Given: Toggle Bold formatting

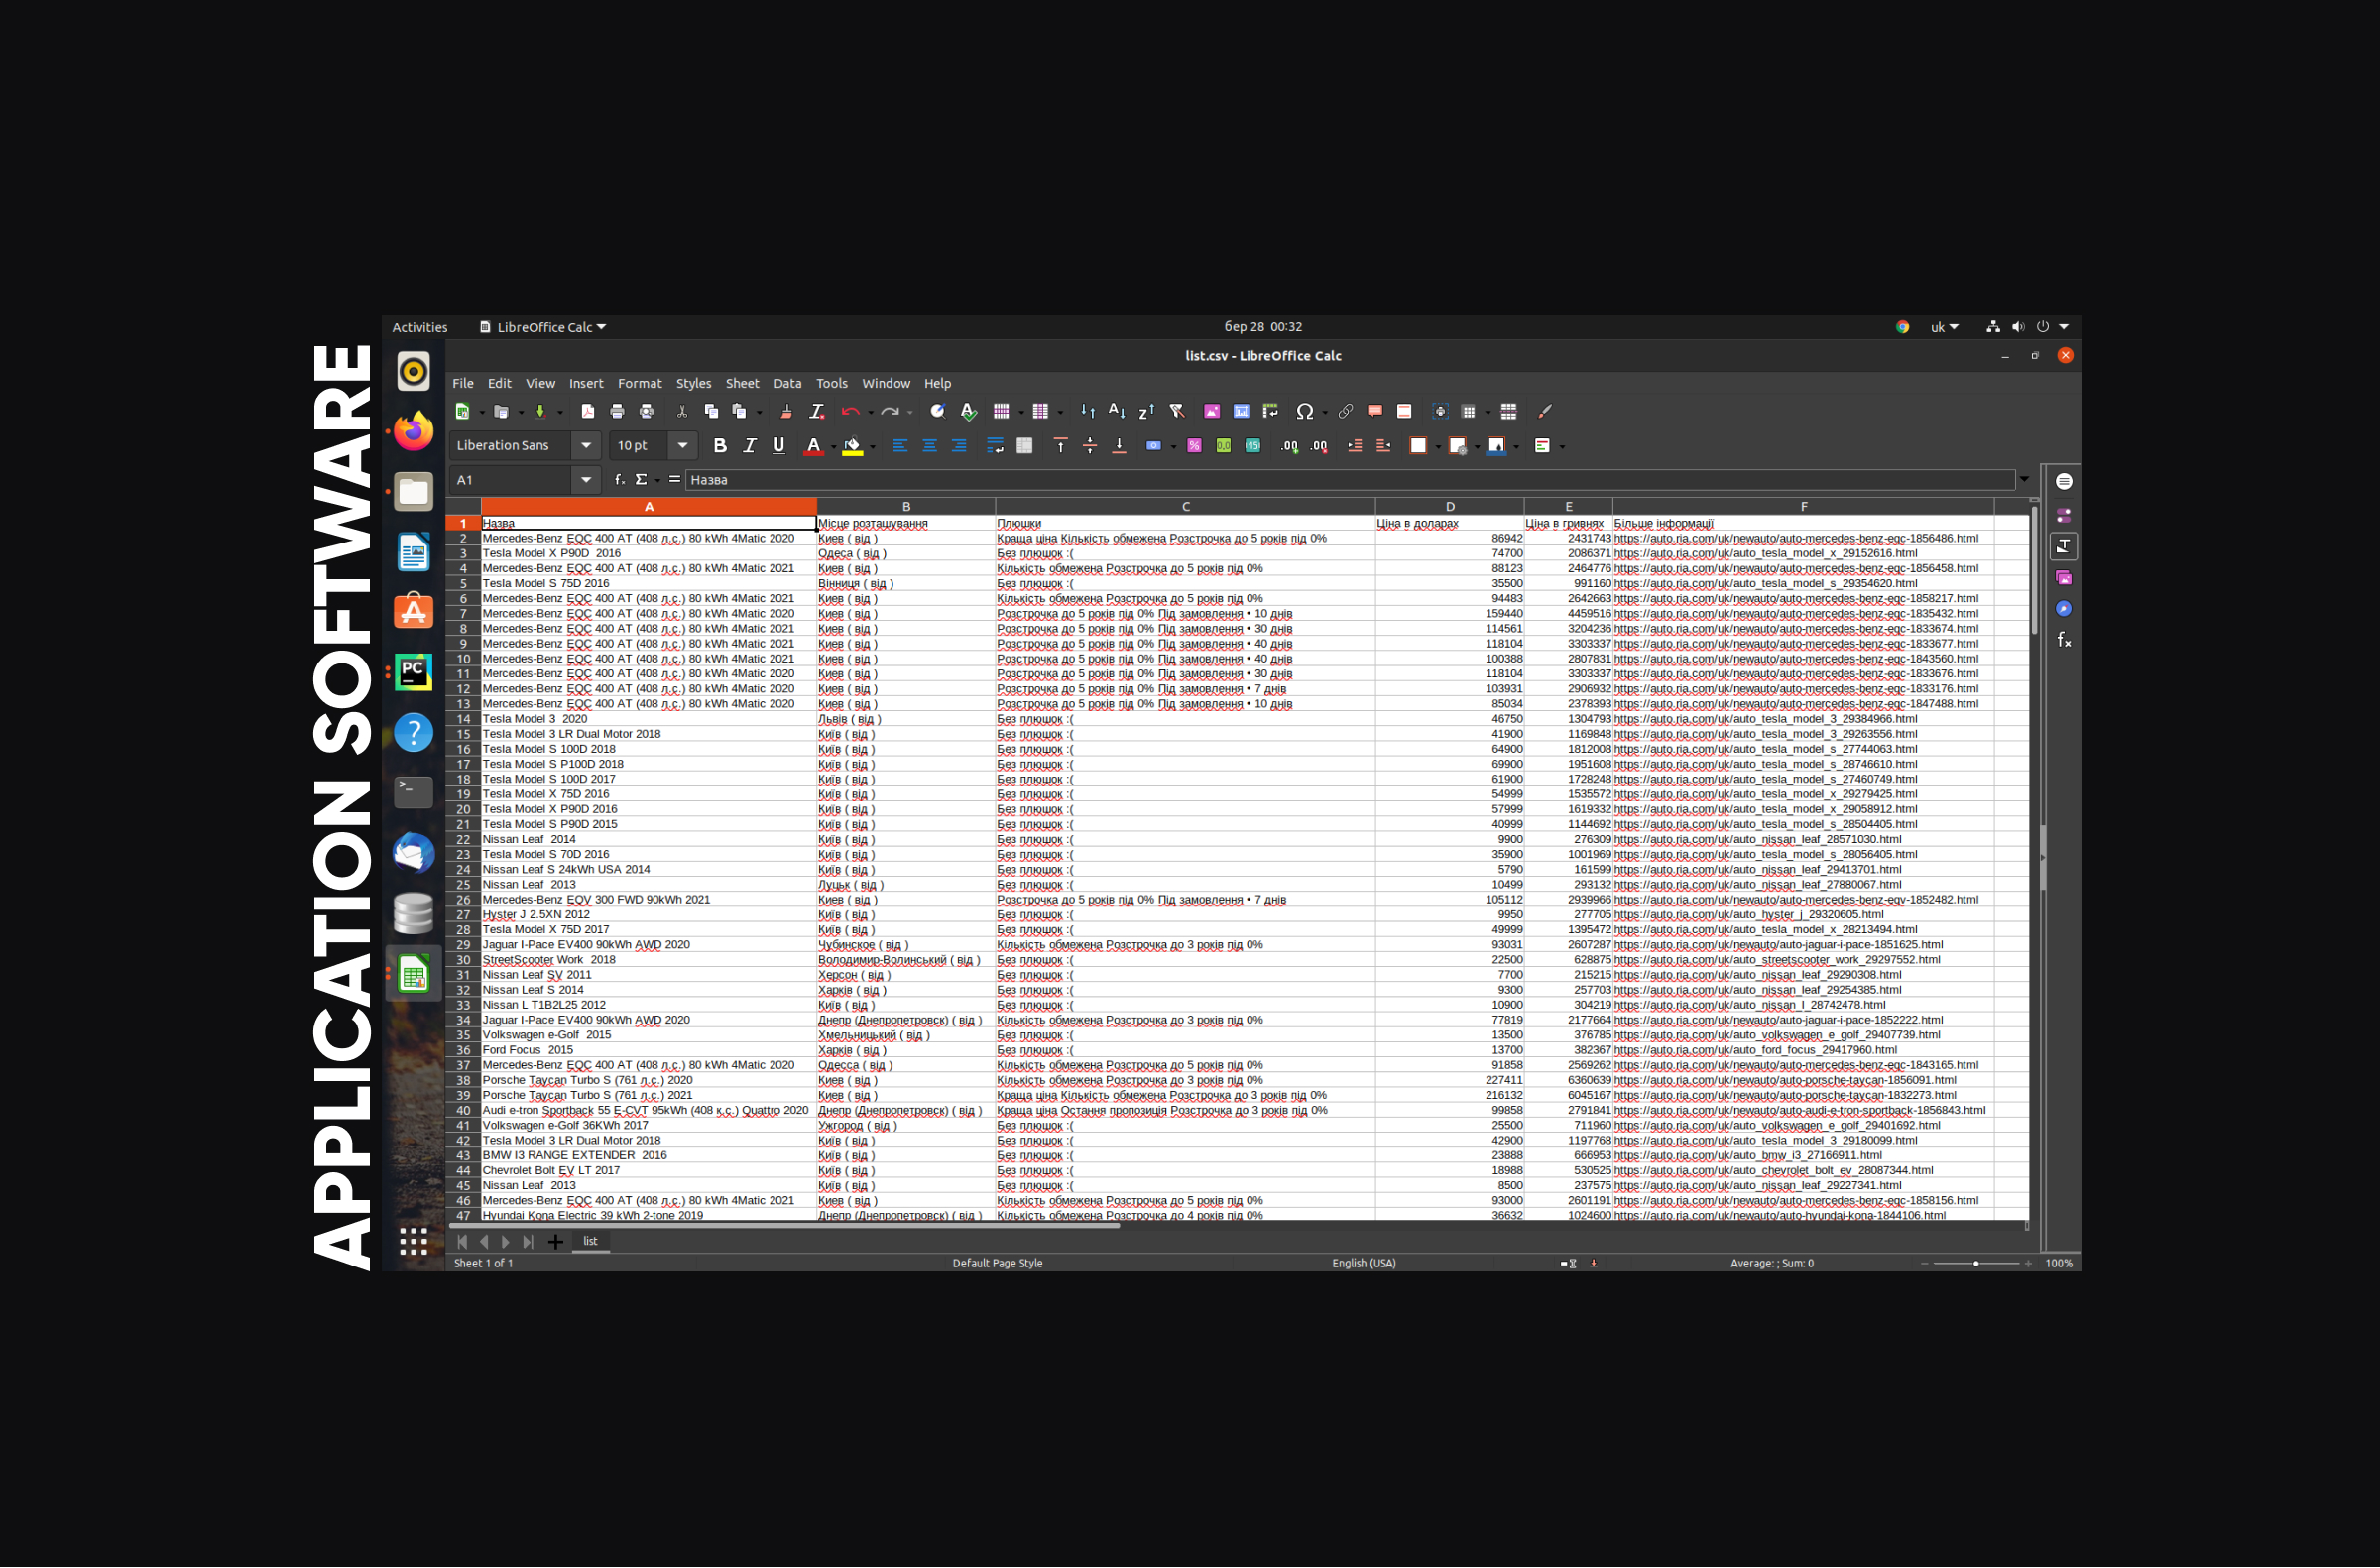Looking at the screenshot, I should [720, 446].
